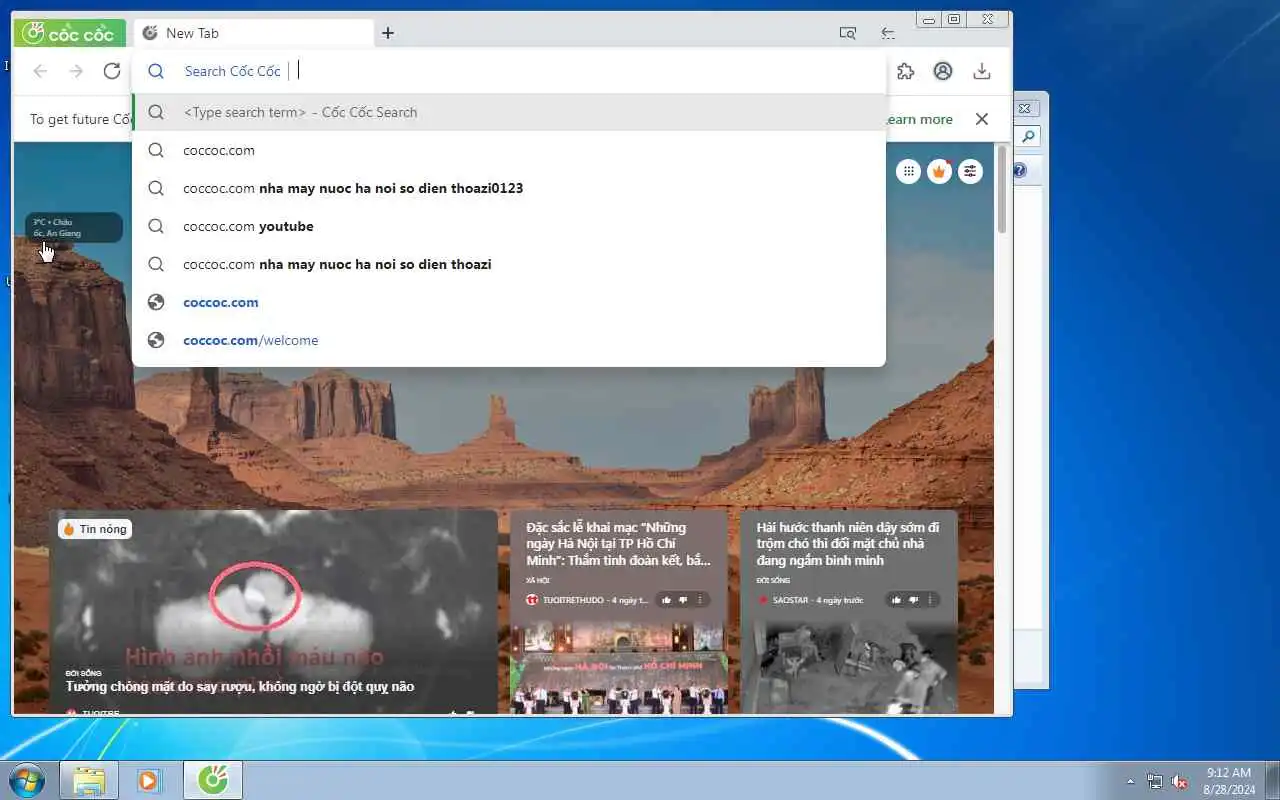The height and width of the screenshot is (800, 1280).
Task: Open Windows Explorer from the taskbar
Action: point(89,780)
